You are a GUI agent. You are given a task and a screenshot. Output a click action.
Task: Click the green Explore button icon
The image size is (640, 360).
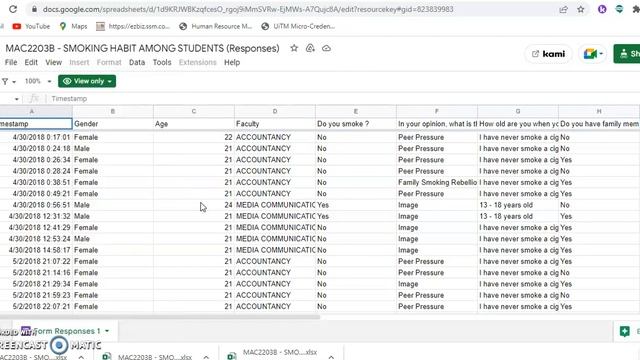tap(624, 331)
